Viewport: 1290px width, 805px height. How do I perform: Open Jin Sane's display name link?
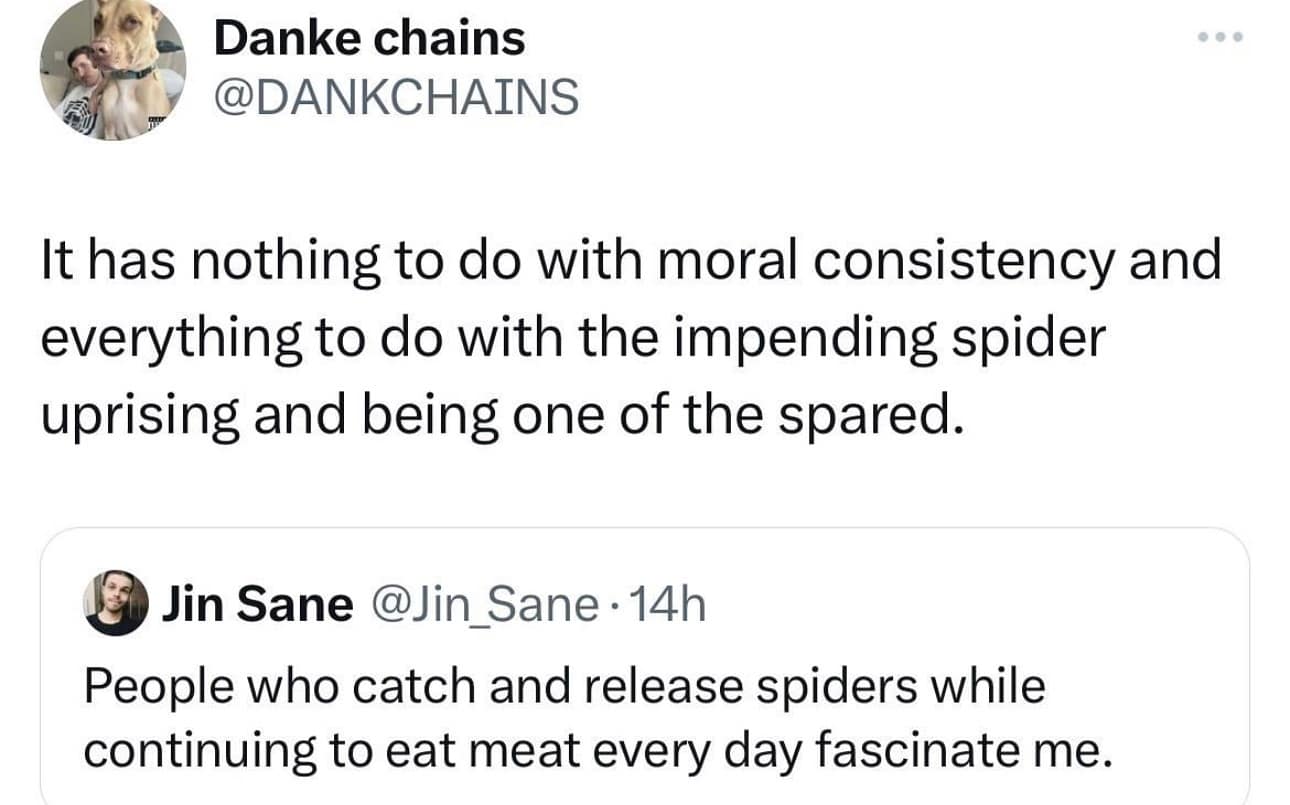[257, 604]
